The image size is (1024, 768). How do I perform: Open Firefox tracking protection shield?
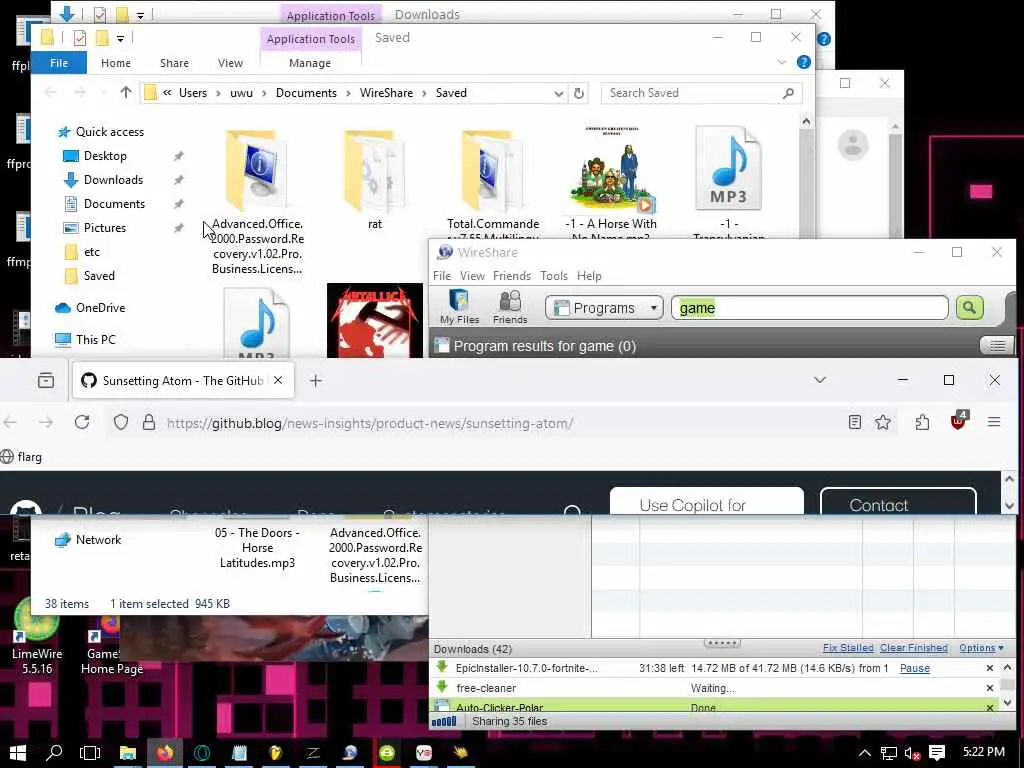(121, 423)
